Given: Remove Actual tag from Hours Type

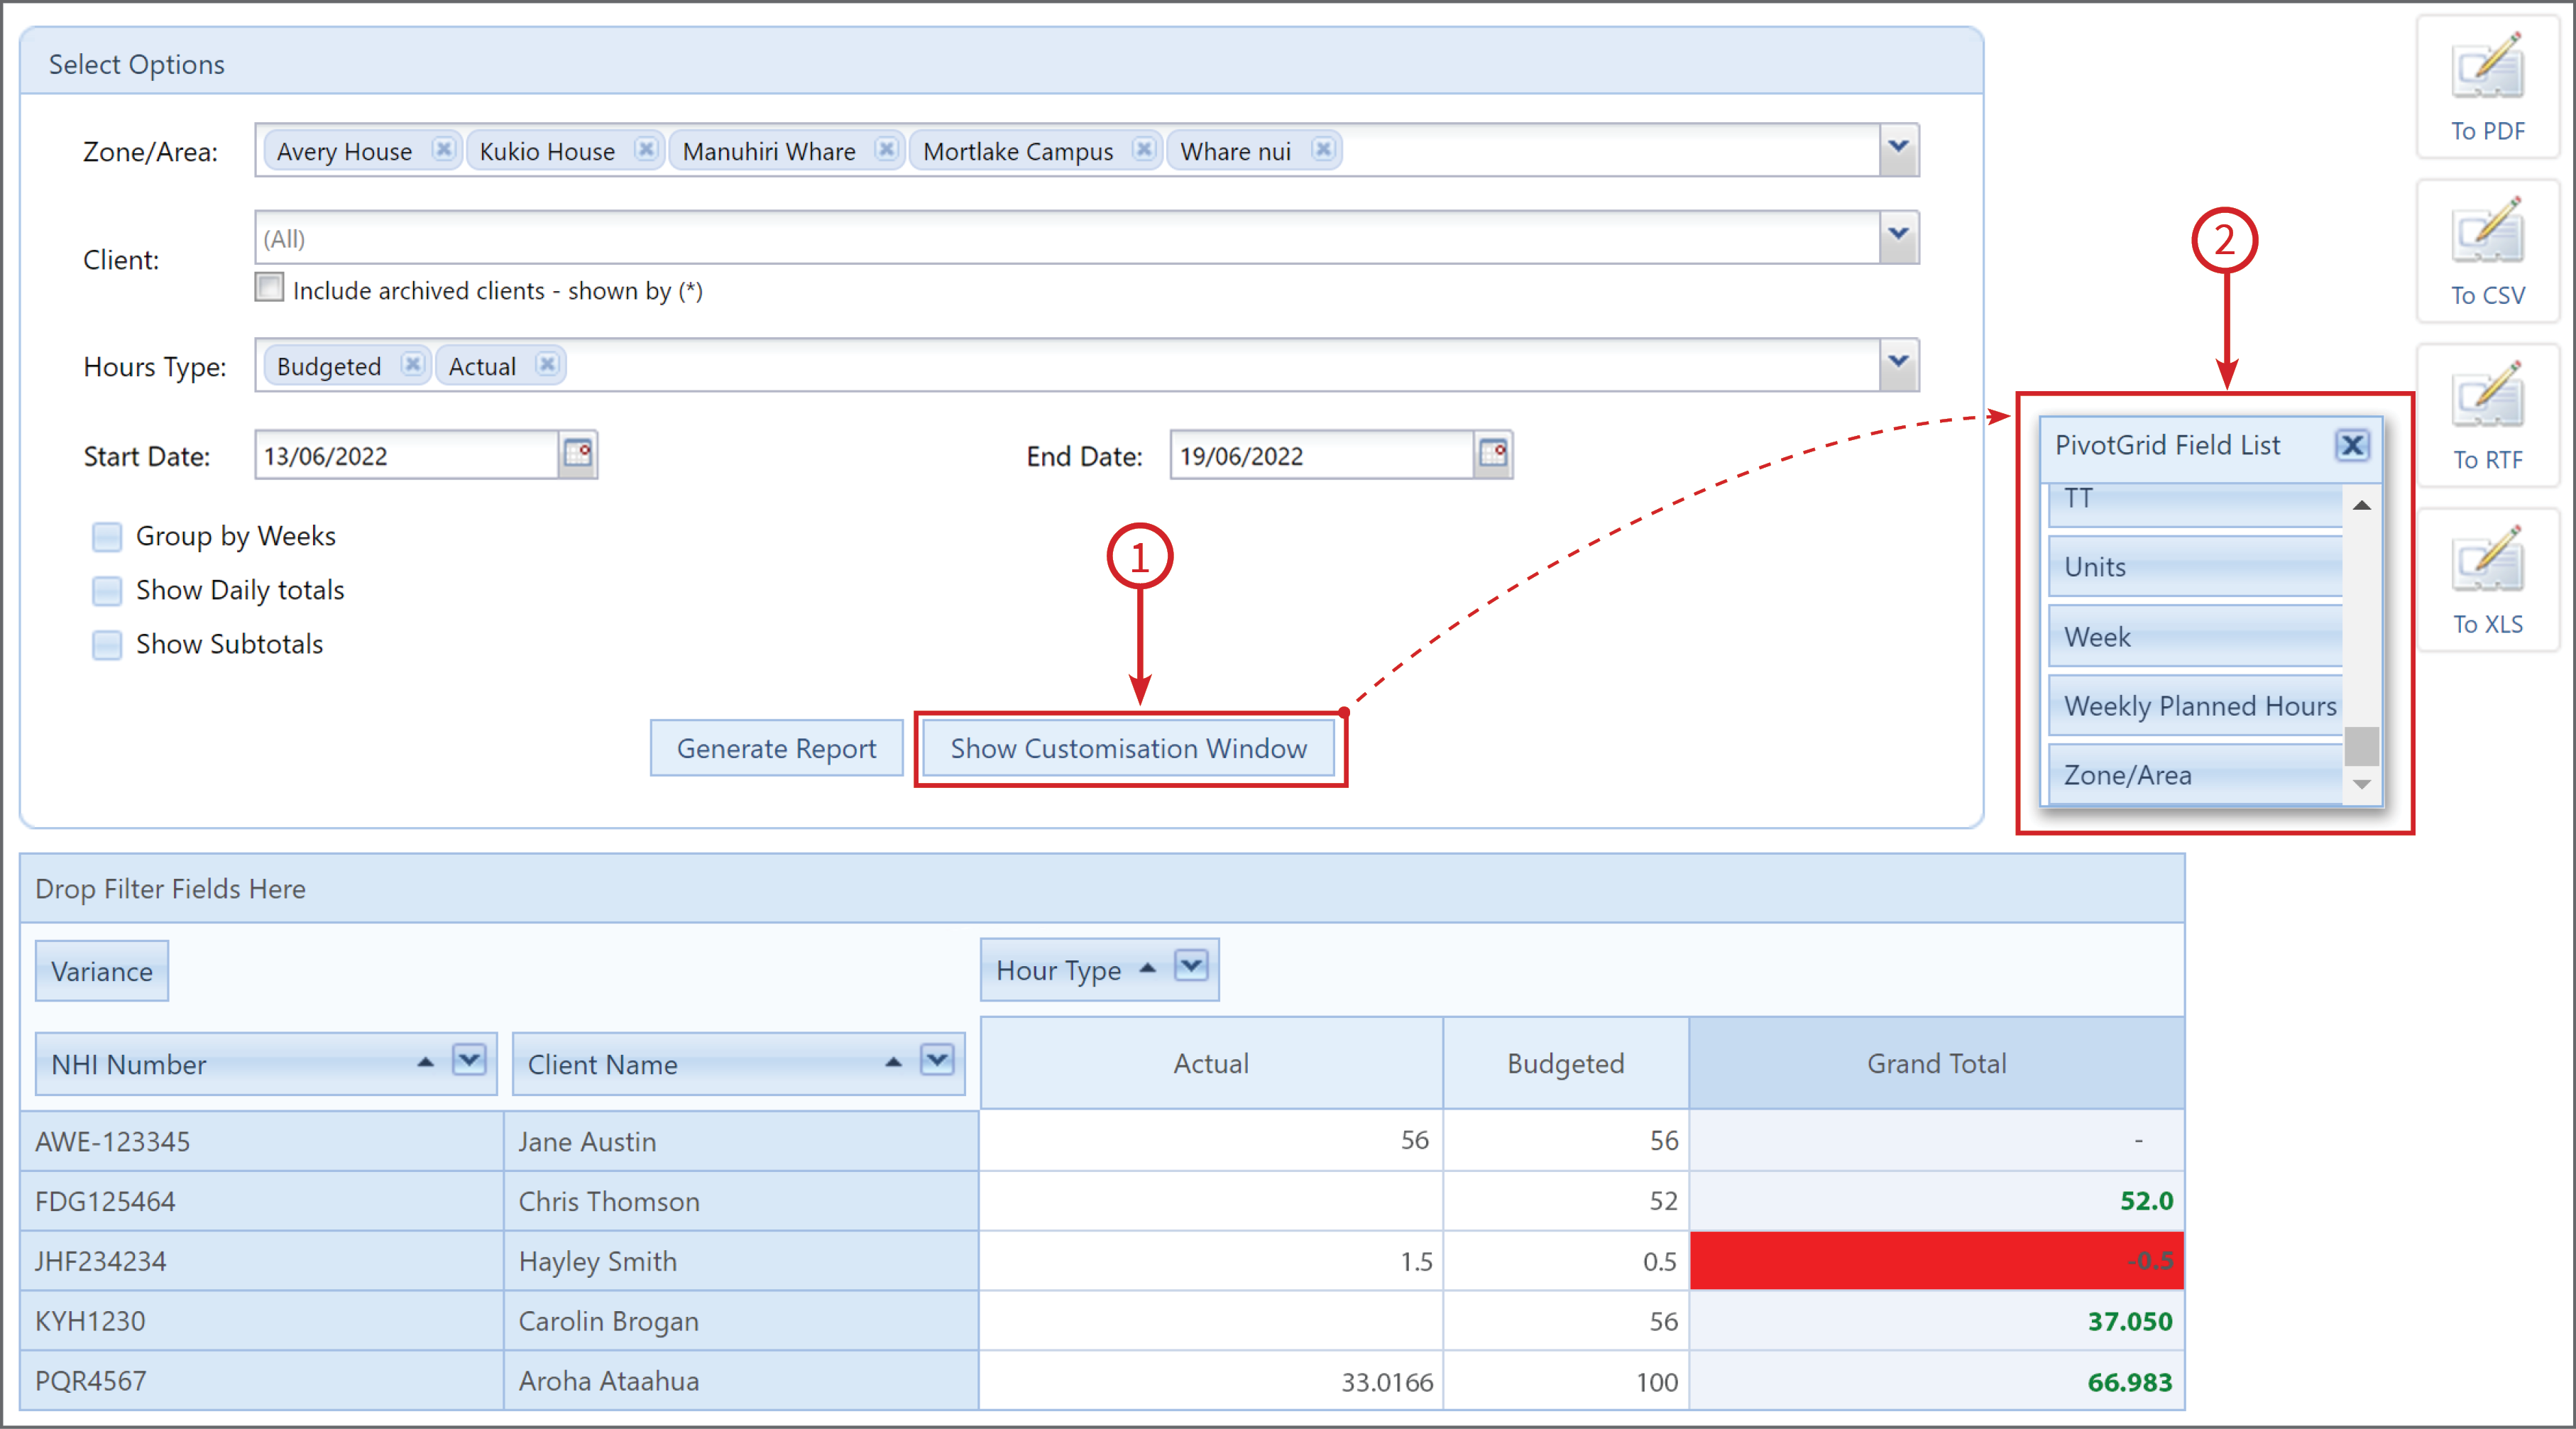Looking at the screenshot, I should tap(547, 365).
